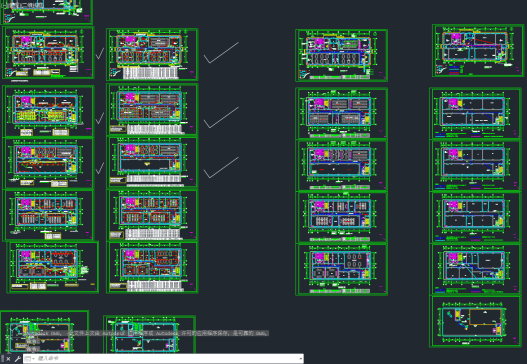Pick the top sheet of the third column
Viewport: 527px width, 364px height.
click(341, 55)
